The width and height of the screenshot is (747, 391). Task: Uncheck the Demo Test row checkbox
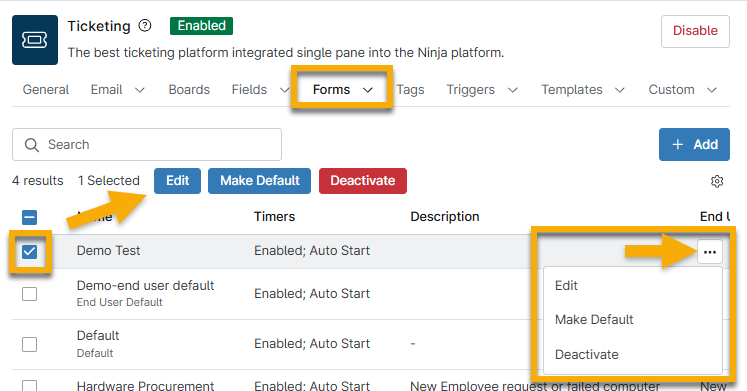(30, 251)
